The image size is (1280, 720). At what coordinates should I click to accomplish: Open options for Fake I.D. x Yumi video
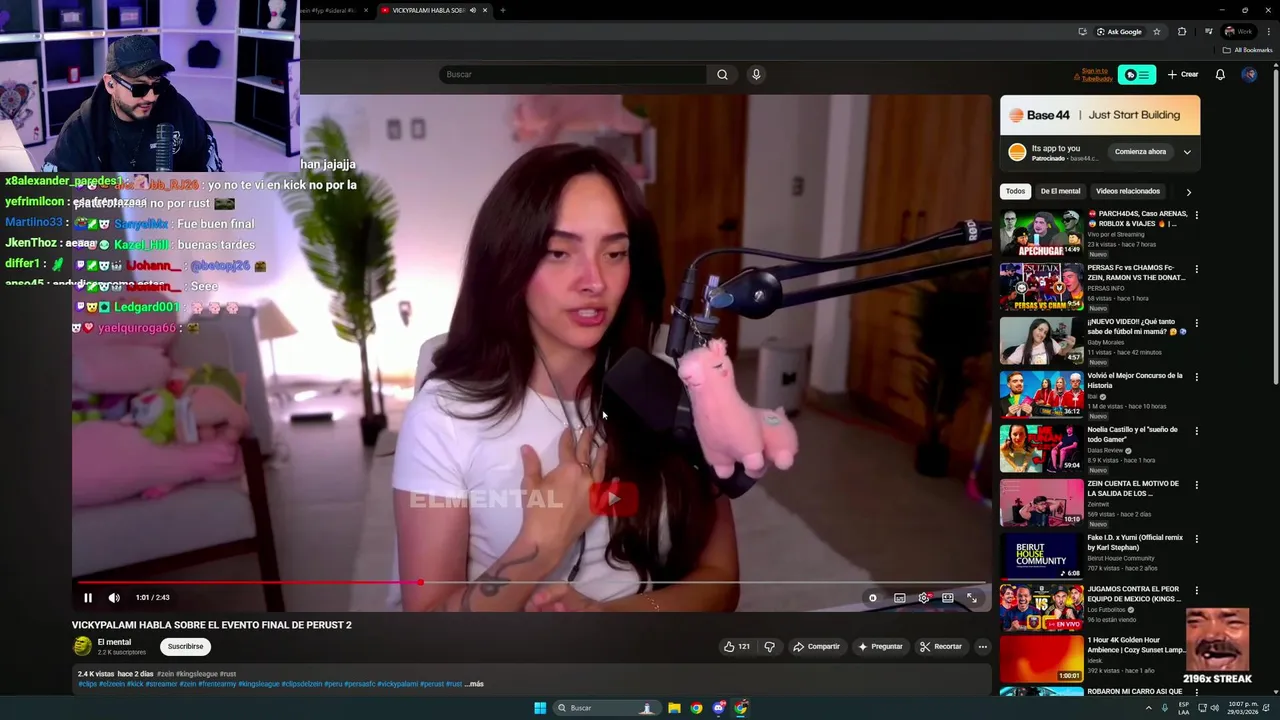click(x=1196, y=539)
